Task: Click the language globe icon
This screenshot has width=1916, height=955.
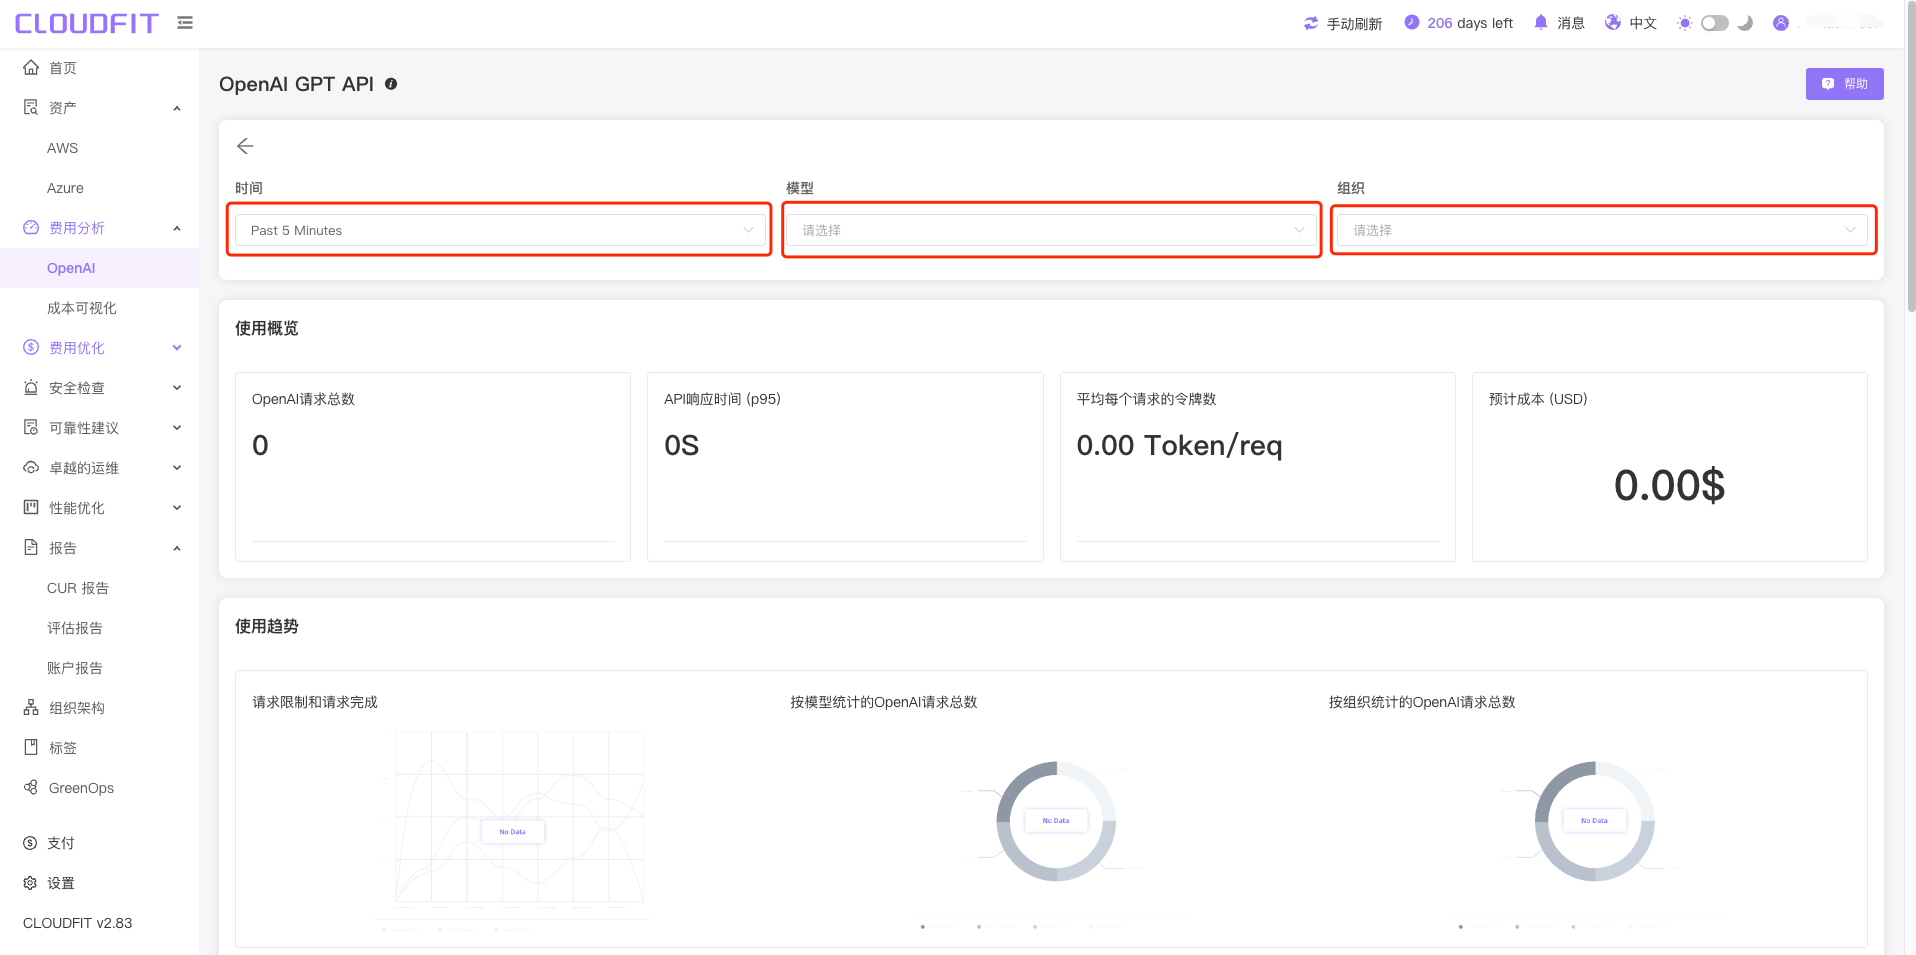Action: 1613,22
